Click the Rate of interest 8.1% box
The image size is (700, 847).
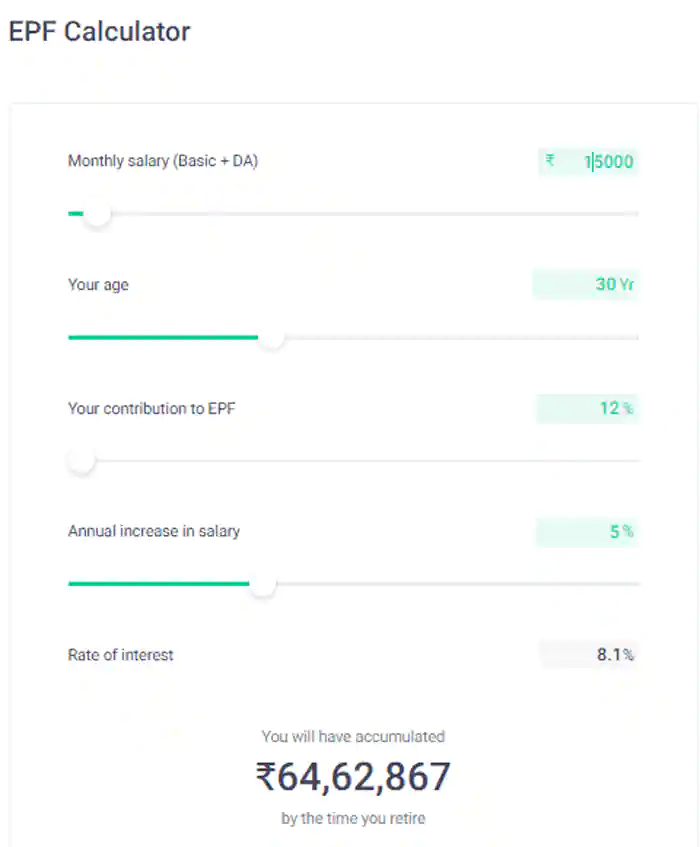coord(589,655)
